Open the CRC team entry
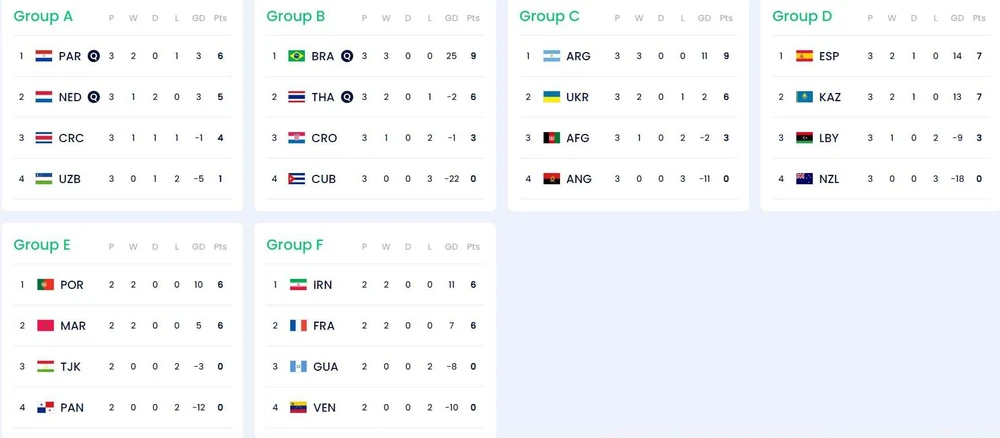The height and width of the screenshot is (438, 1000). 71,138
